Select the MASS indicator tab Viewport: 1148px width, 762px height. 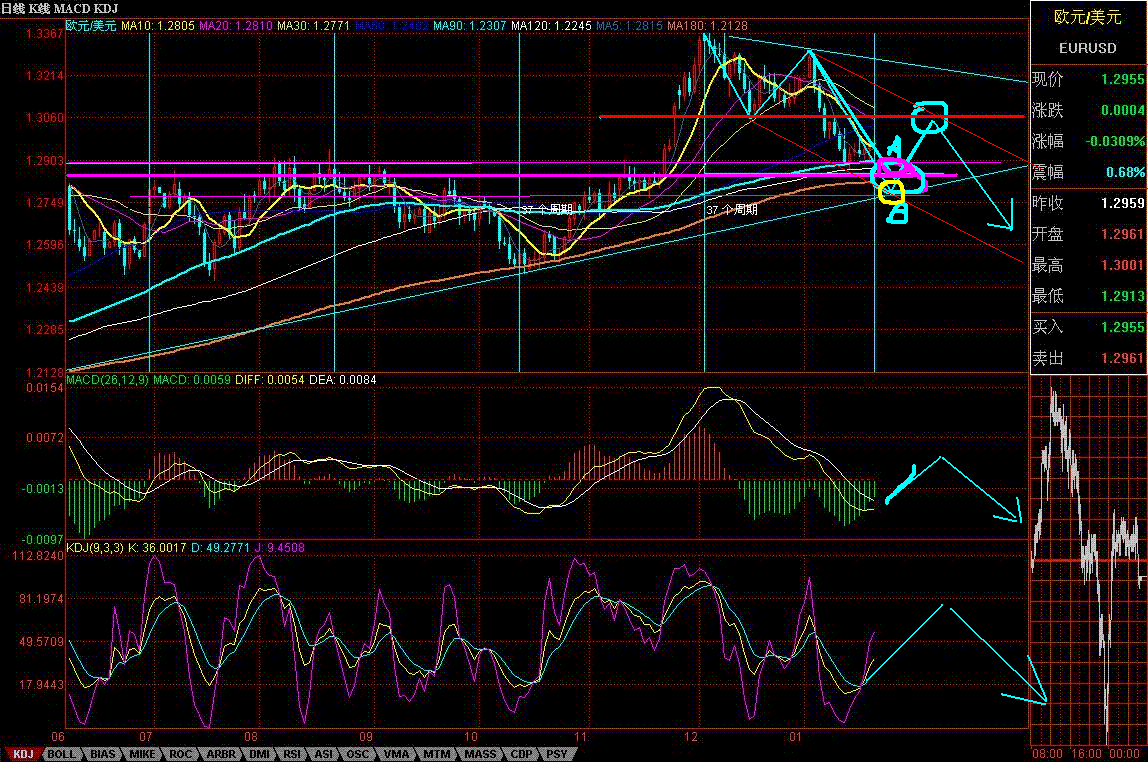pyautogui.click(x=480, y=754)
